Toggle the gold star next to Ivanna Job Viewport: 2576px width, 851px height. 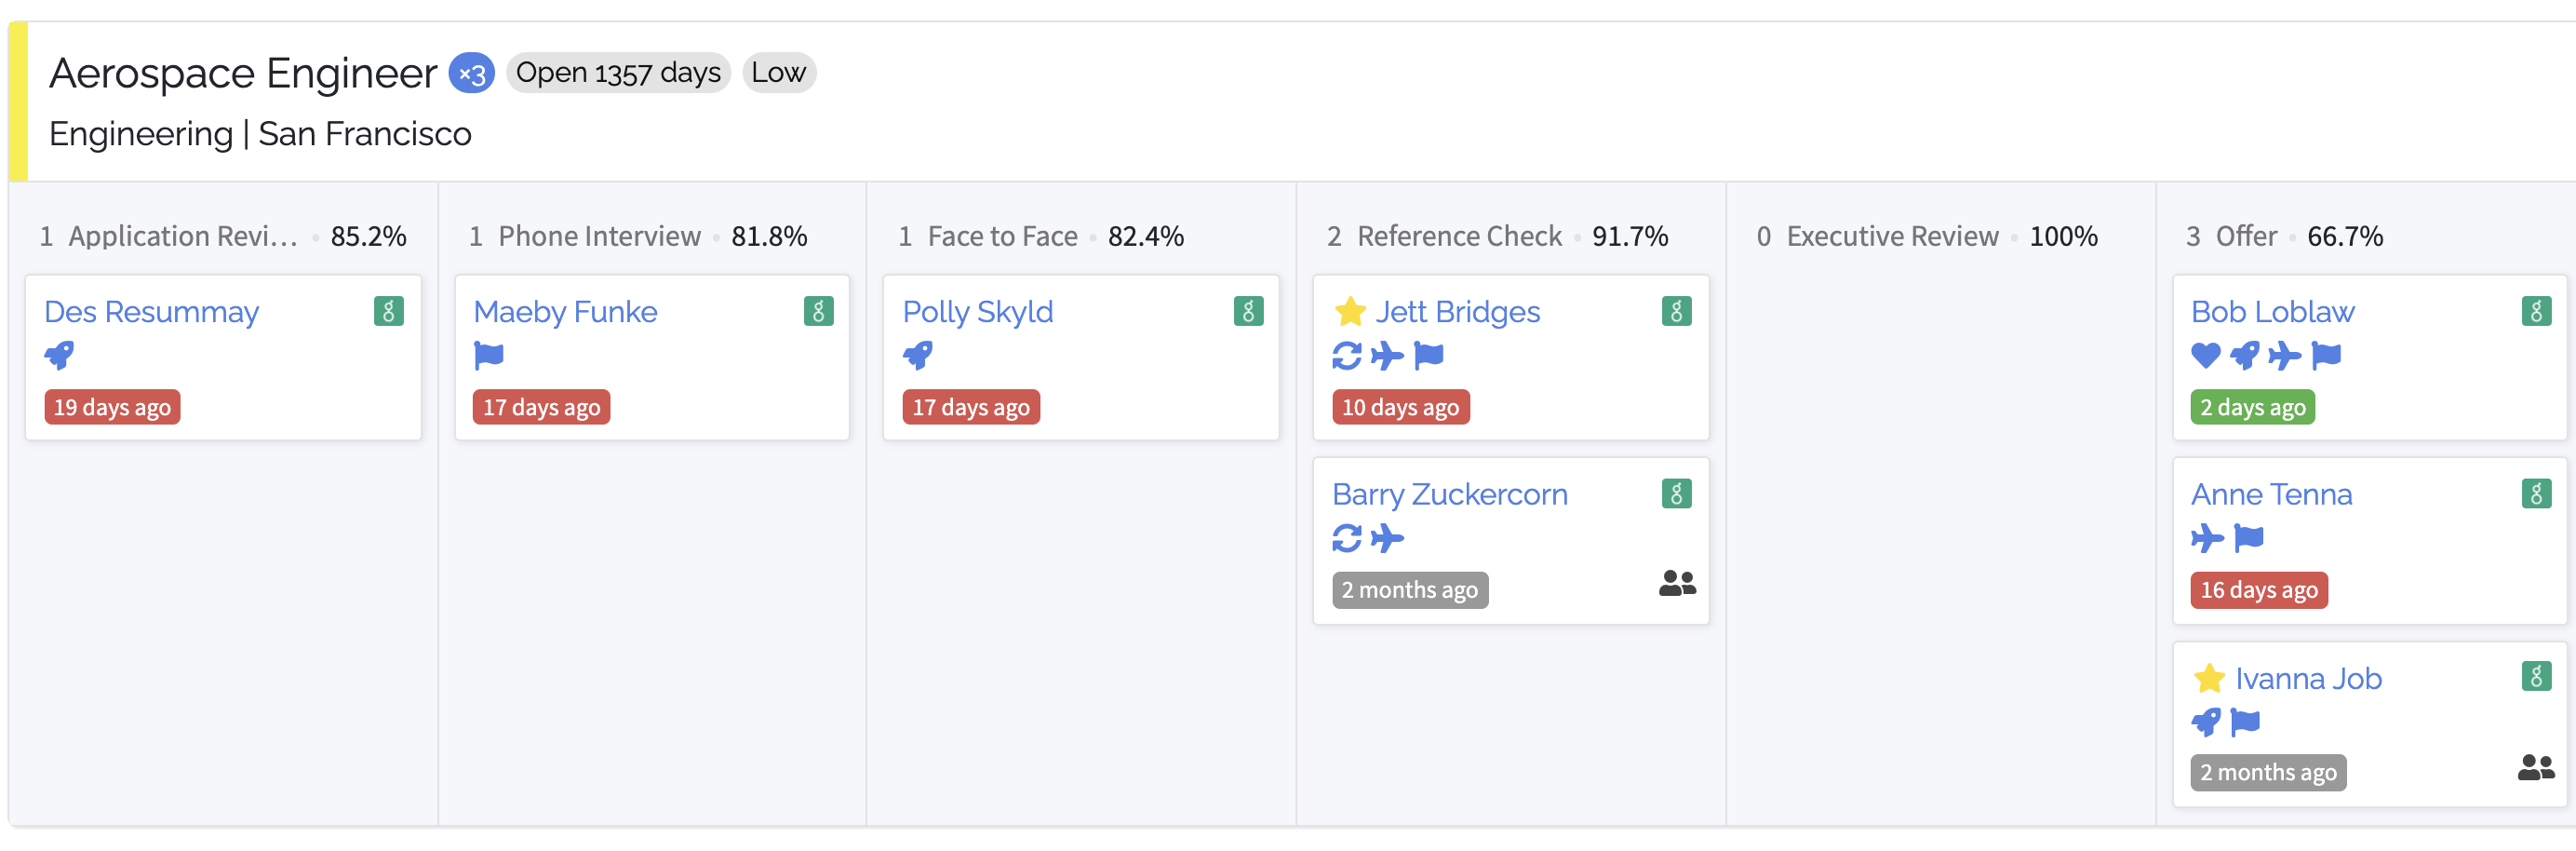click(2209, 679)
